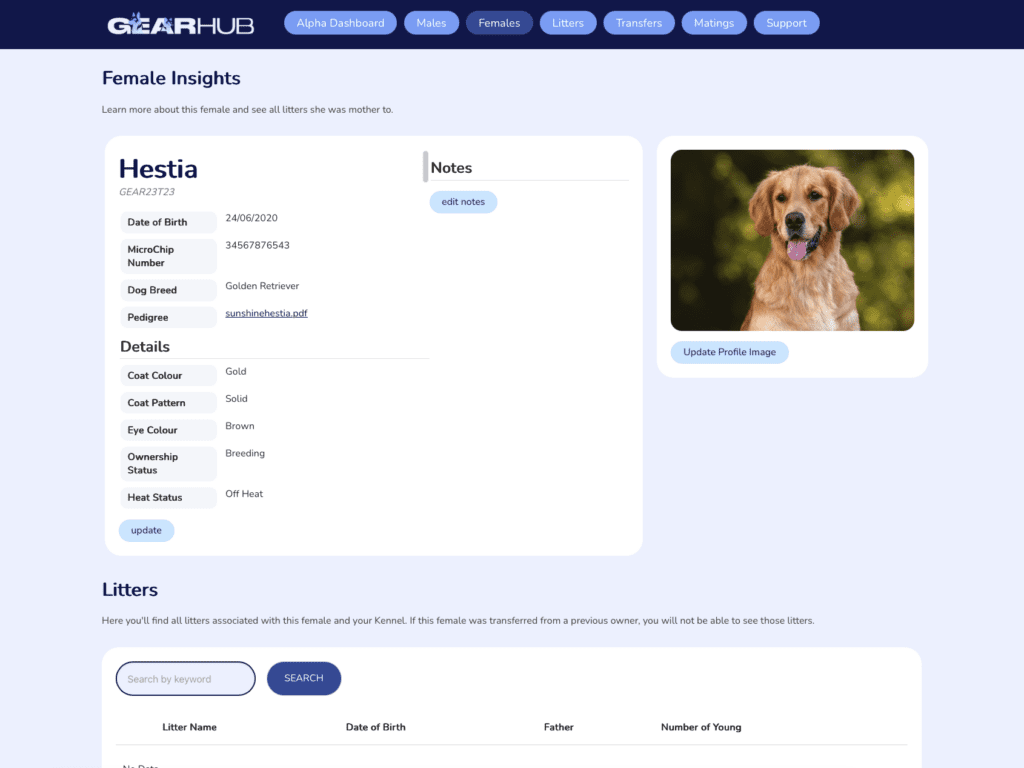Screen dimensions: 1024x768
Task: Click the Notes heading
Action: [x=451, y=168]
